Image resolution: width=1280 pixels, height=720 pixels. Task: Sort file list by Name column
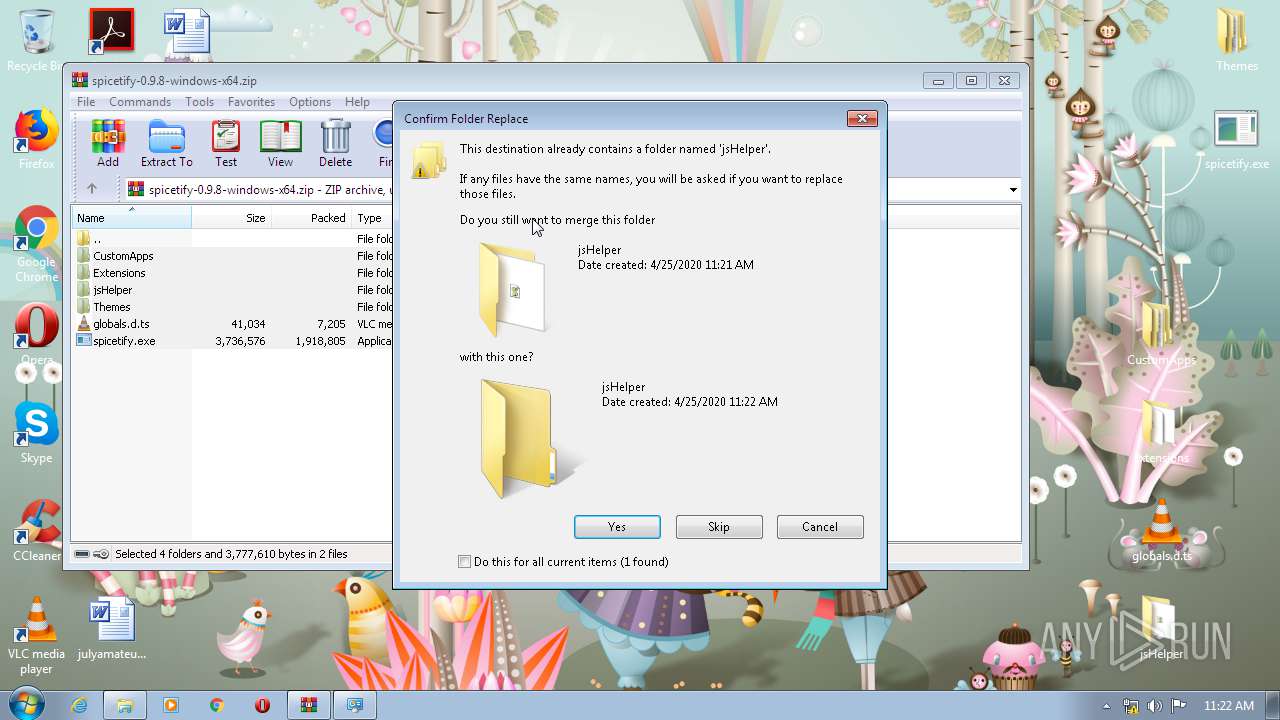131,218
